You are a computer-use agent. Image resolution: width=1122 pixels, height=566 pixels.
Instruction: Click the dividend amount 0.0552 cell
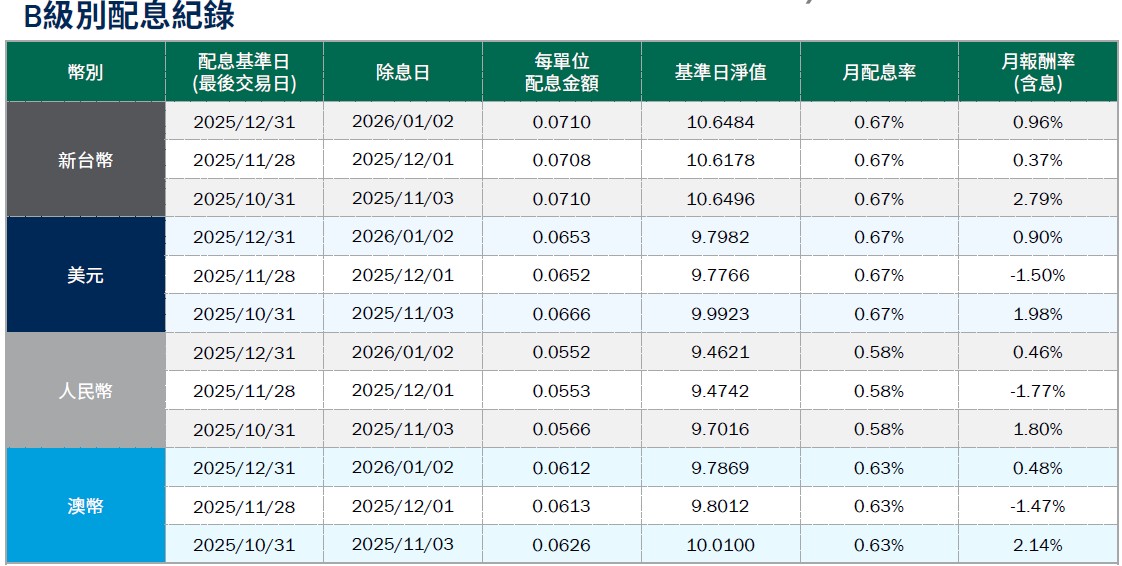pos(561,353)
